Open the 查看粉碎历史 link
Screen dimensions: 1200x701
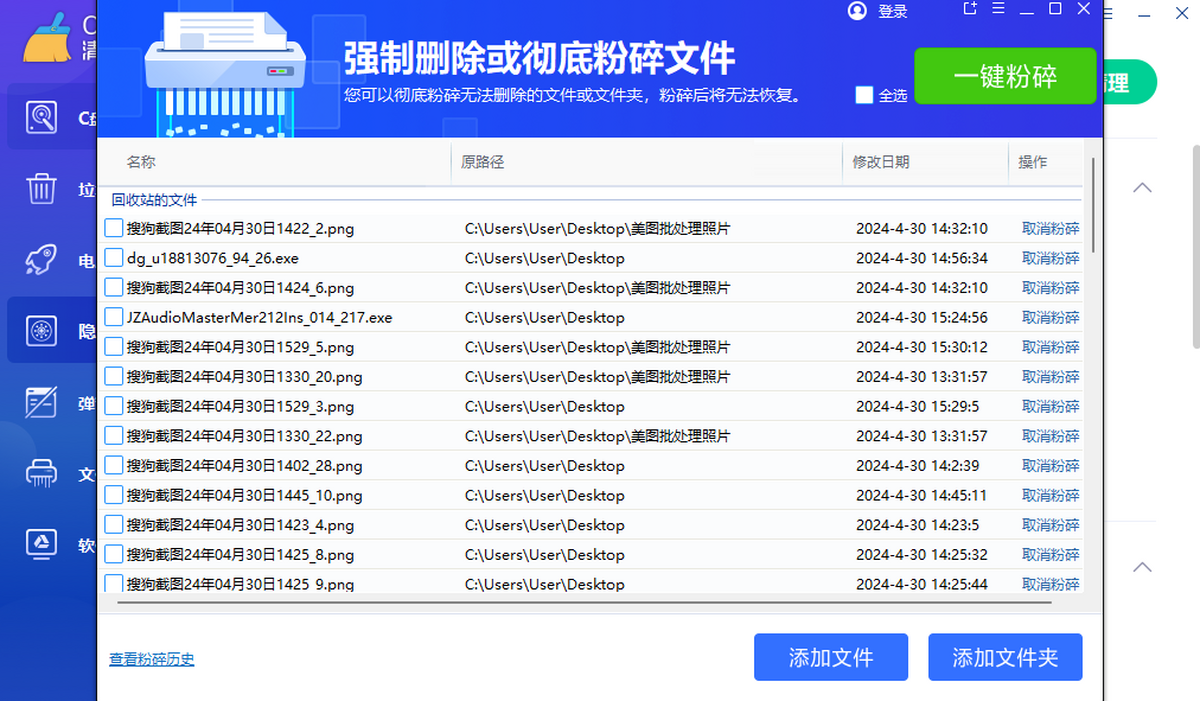pos(151,659)
